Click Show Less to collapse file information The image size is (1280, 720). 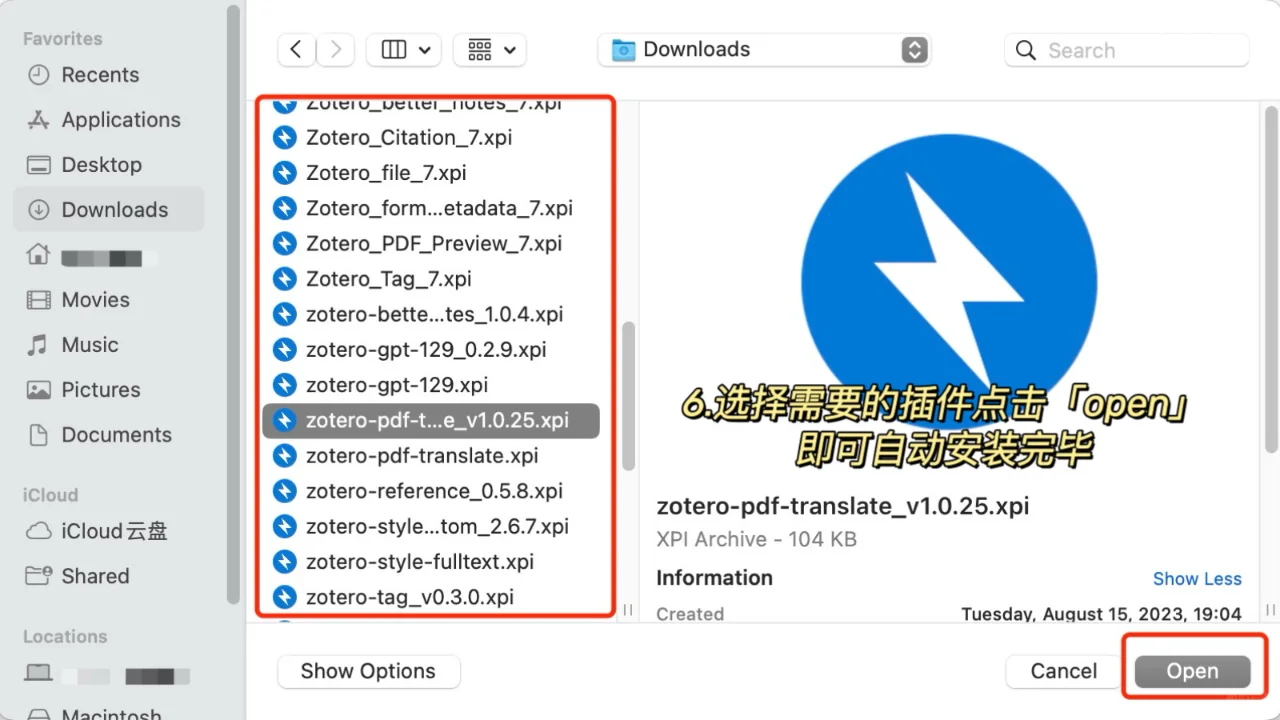click(x=1197, y=578)
